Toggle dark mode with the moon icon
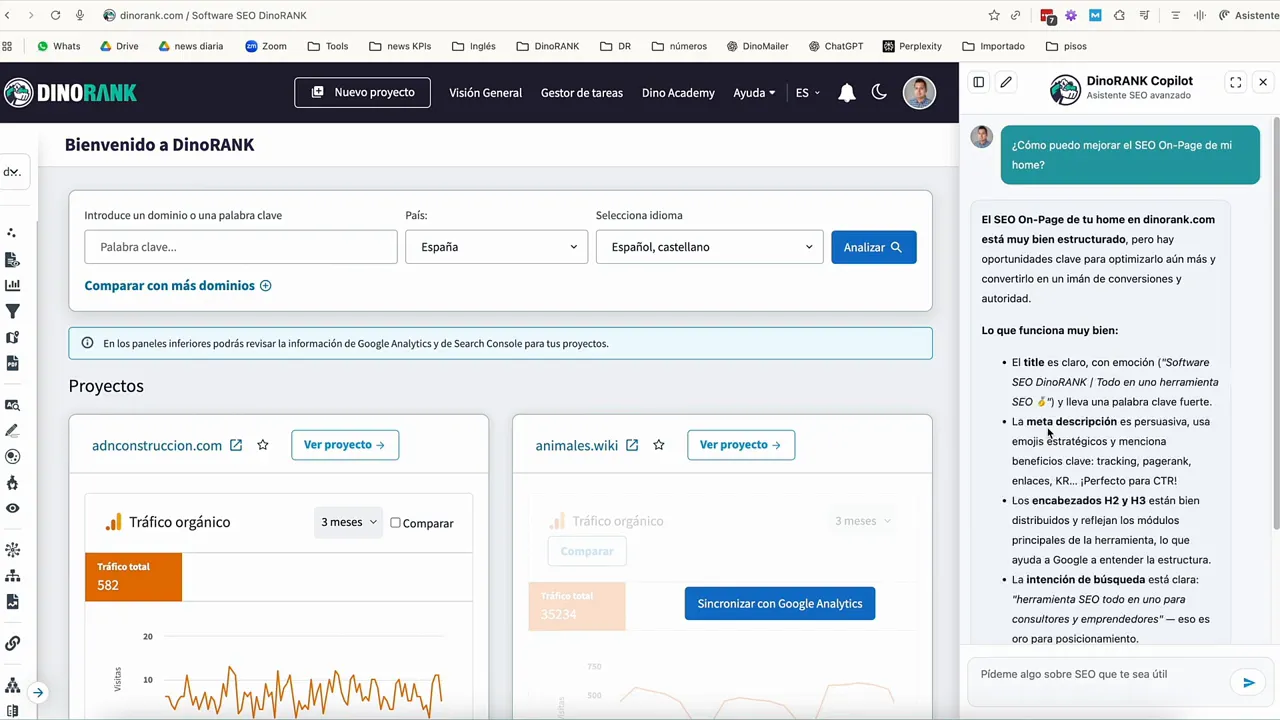Viewport: 1280px width, 720px height. click(x=879, y=92)
